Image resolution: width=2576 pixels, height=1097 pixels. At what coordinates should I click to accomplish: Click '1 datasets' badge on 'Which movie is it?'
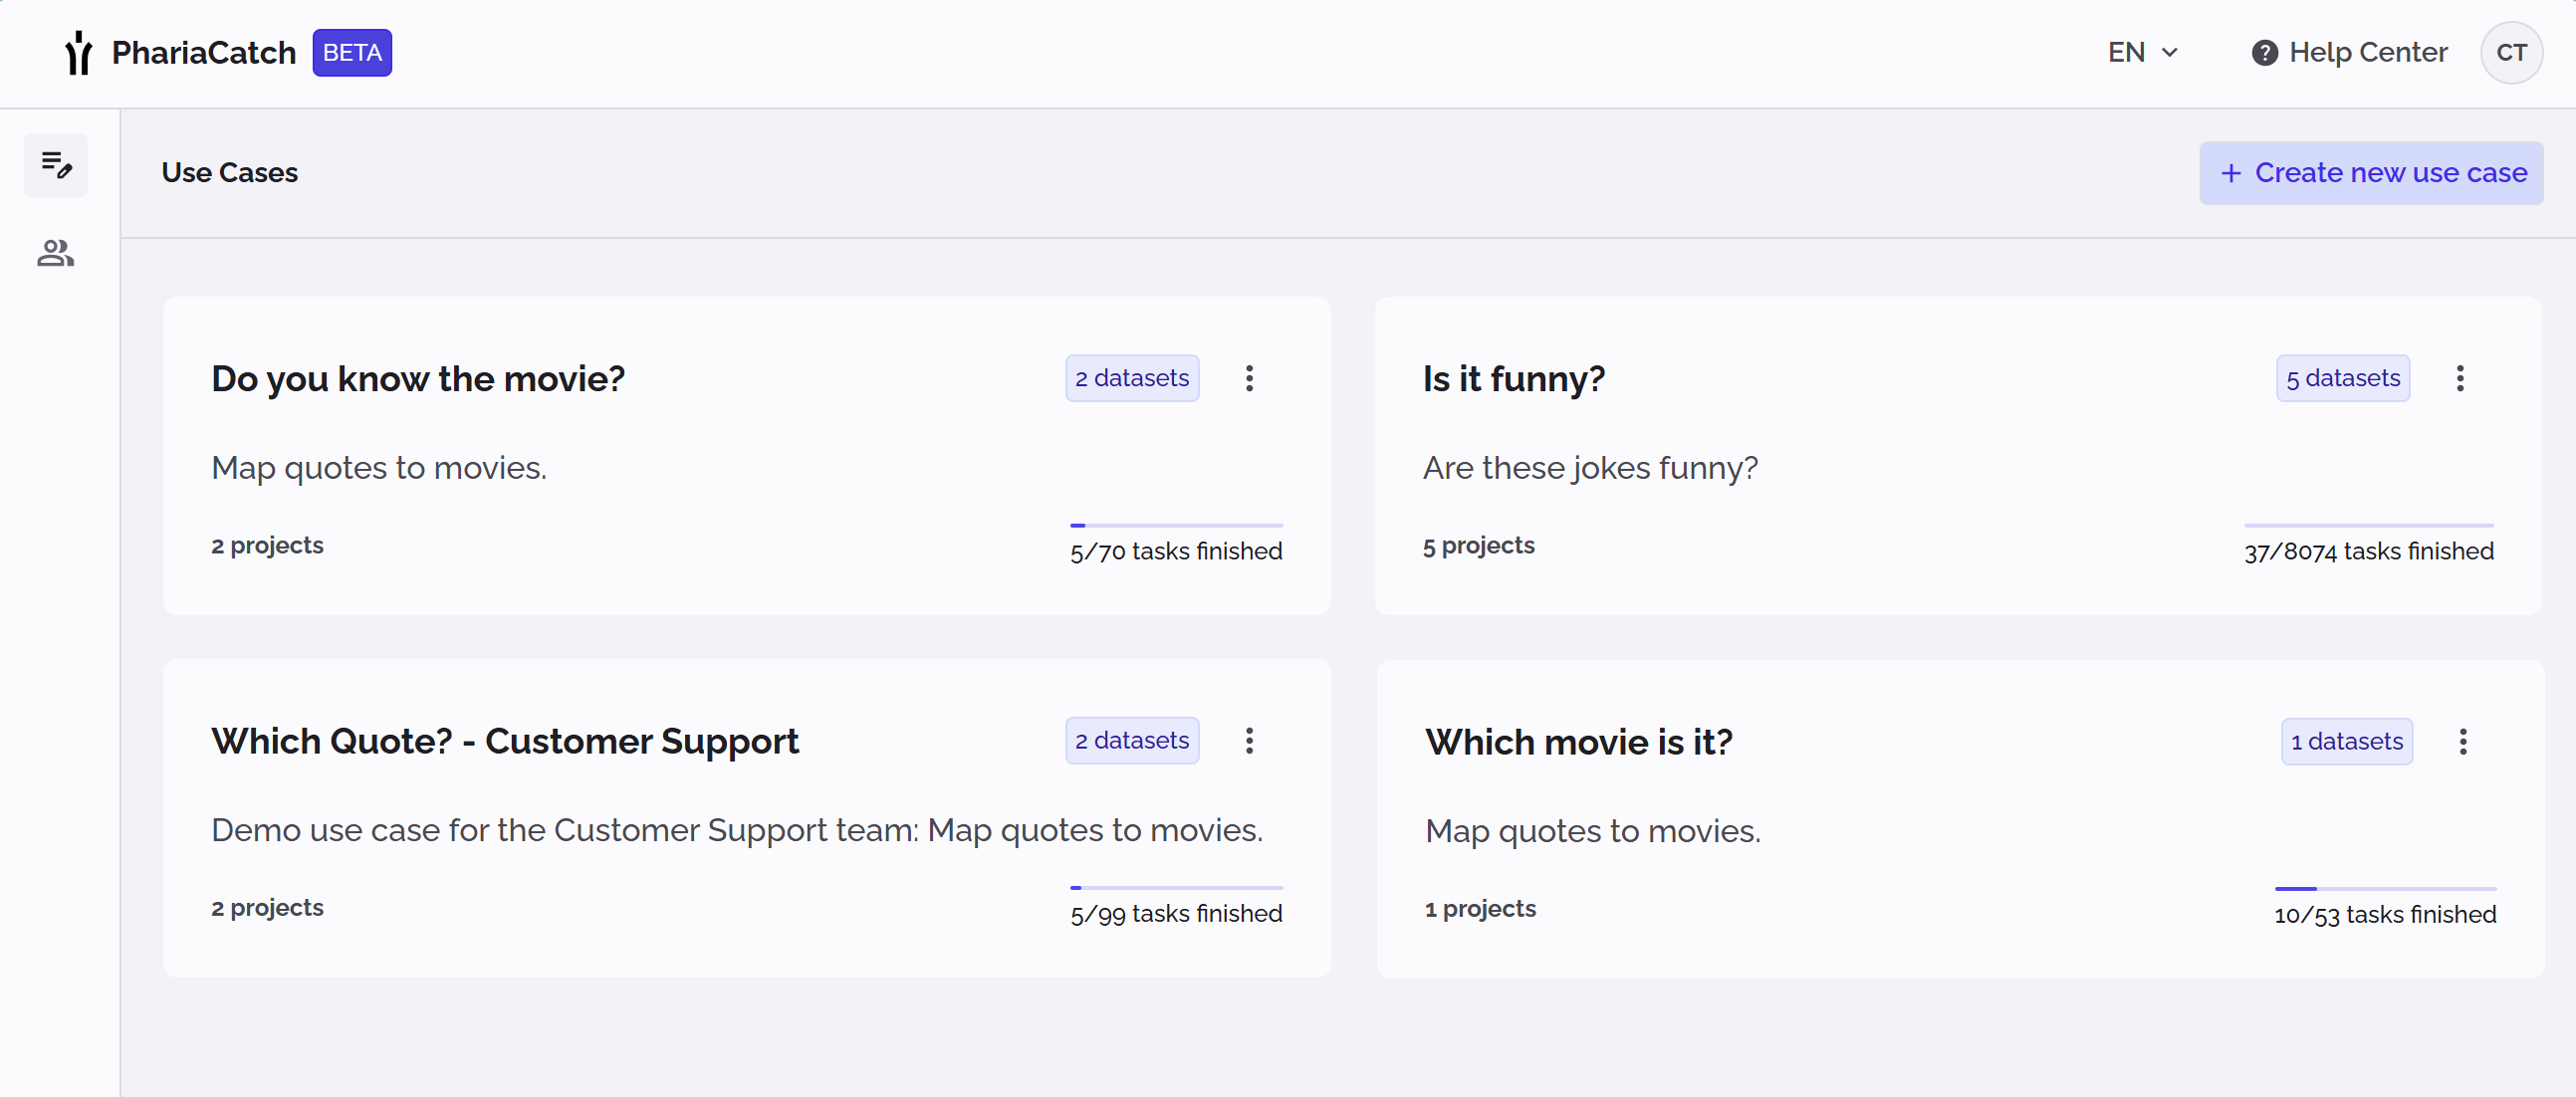(2346, 742)
